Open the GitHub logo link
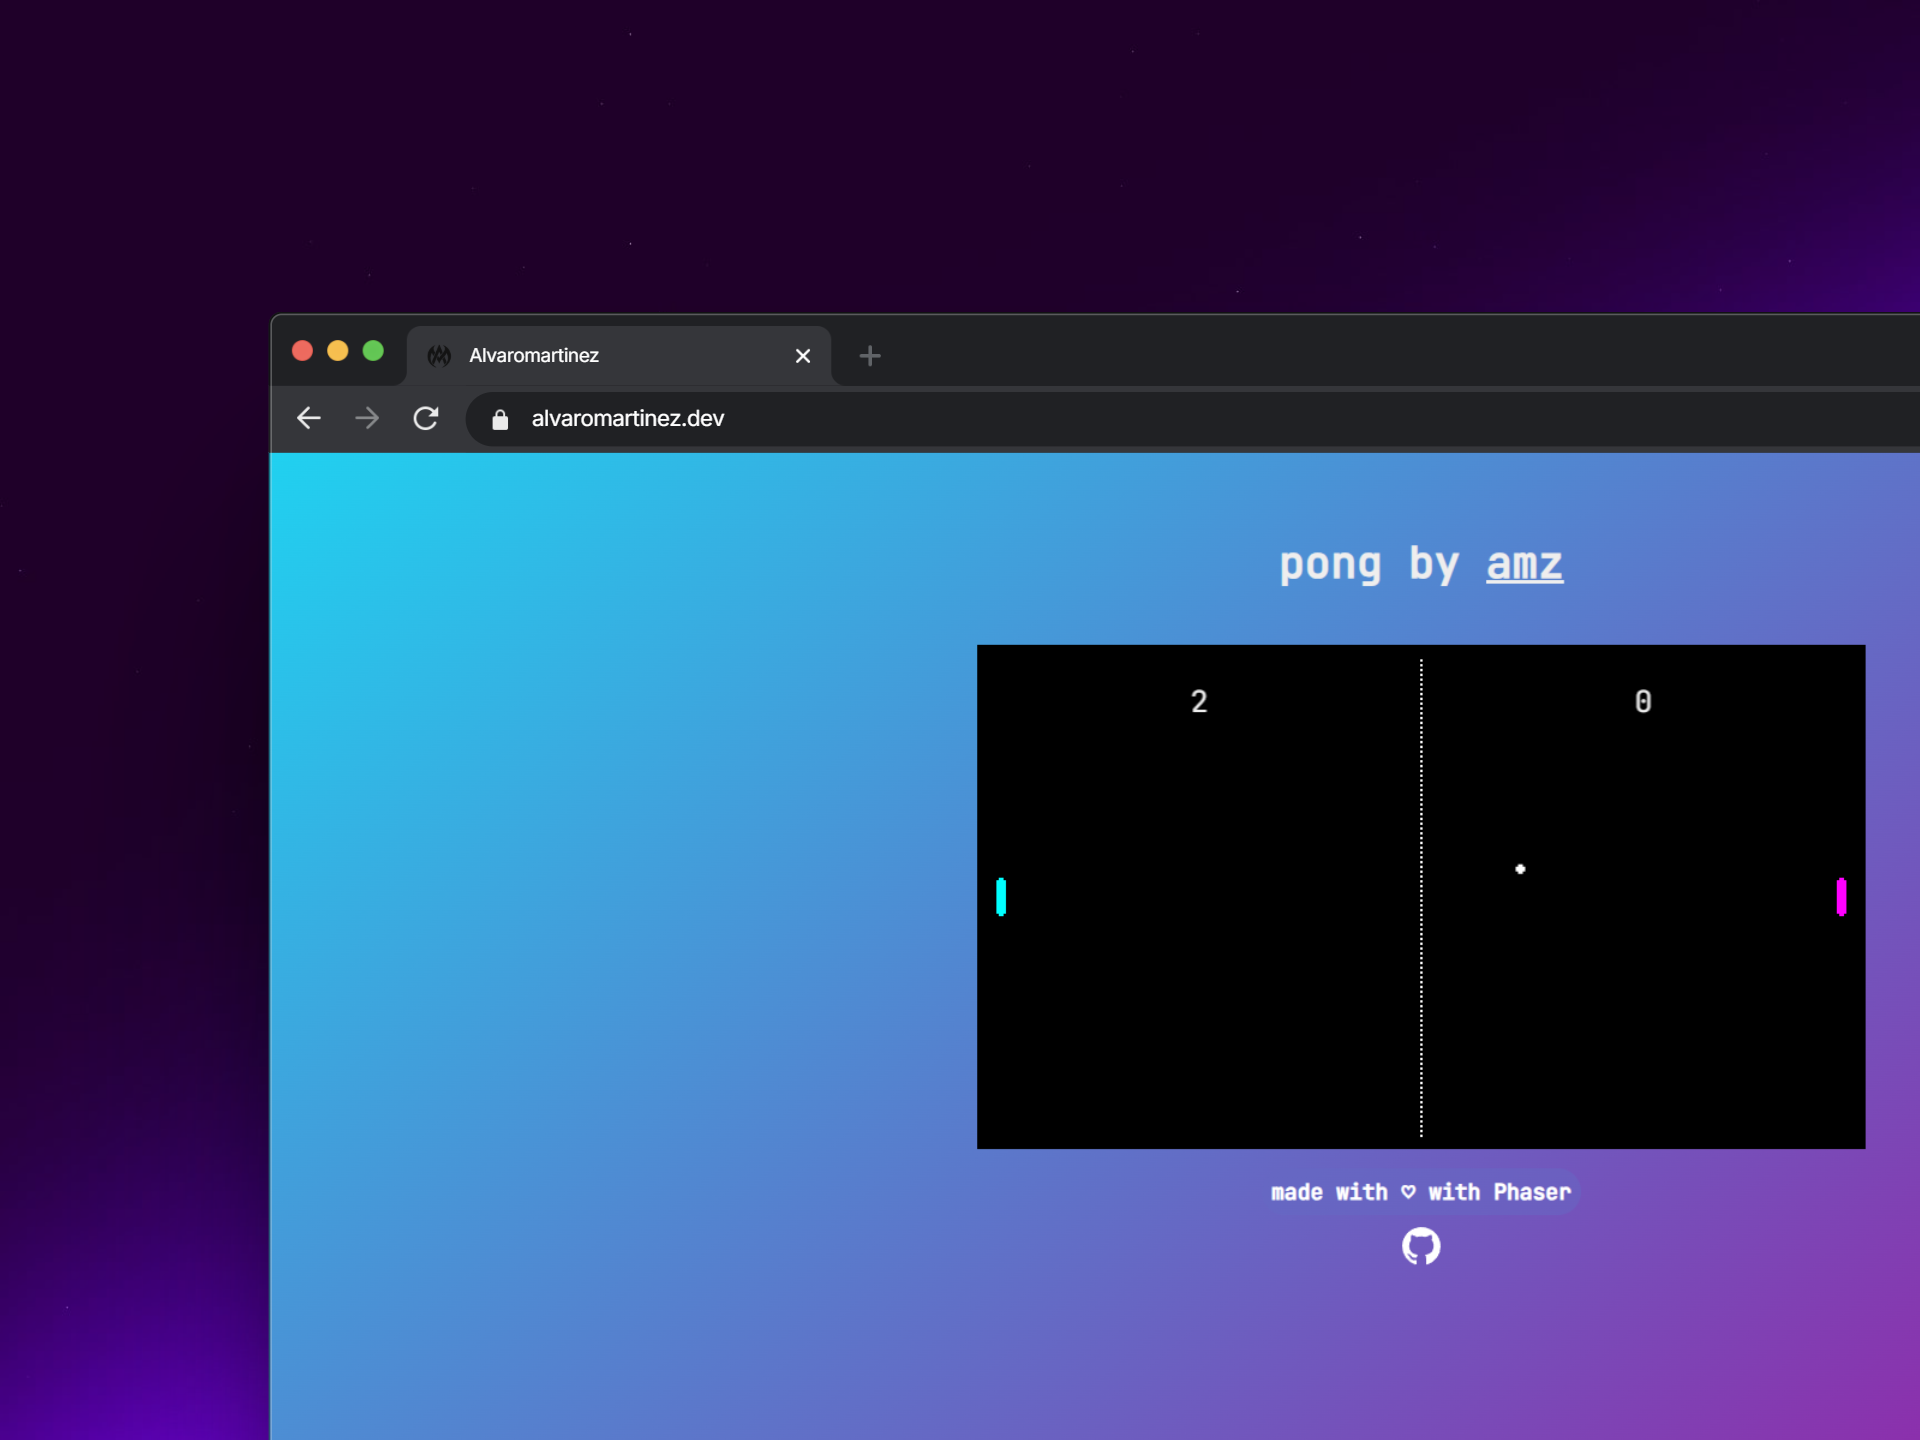This screenshot has width=1920, height=1440. [x=1420, y=1246]
